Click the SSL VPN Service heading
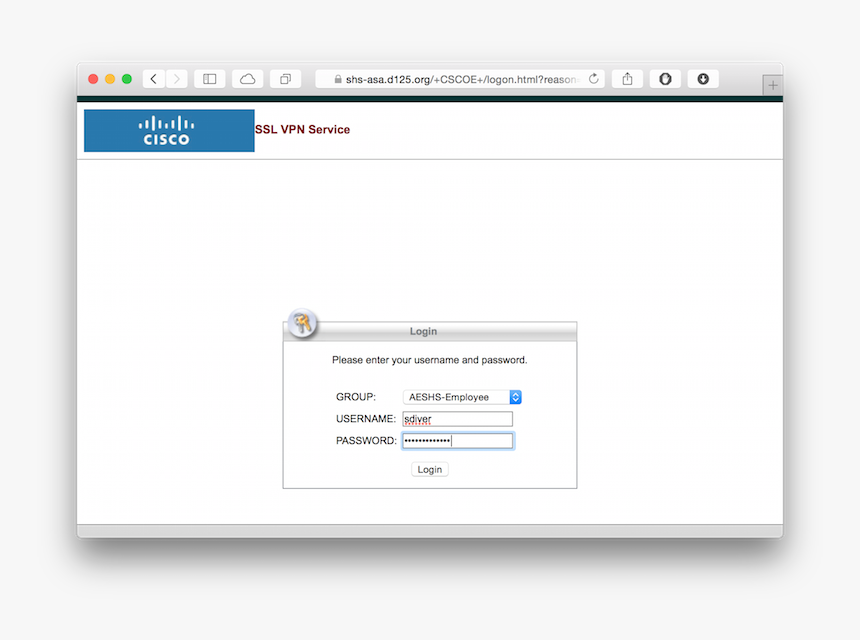The image size is (860, 640). [302, 129]
